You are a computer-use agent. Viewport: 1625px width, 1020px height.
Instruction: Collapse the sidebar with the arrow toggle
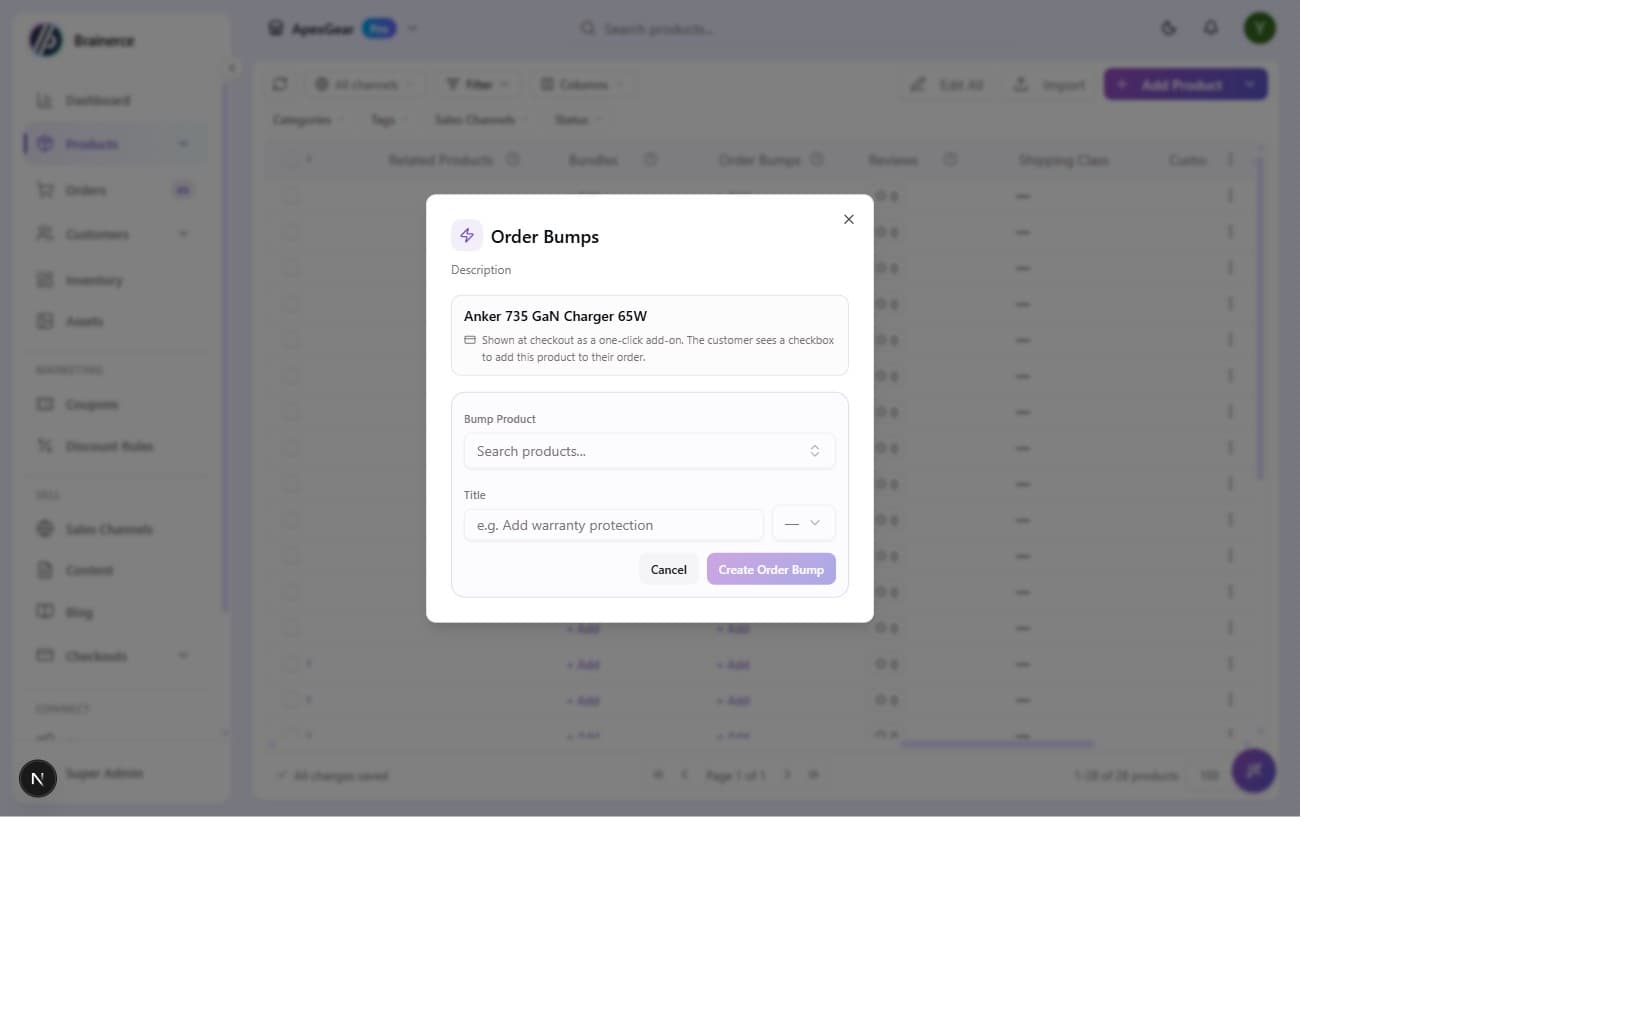(231, 68)
